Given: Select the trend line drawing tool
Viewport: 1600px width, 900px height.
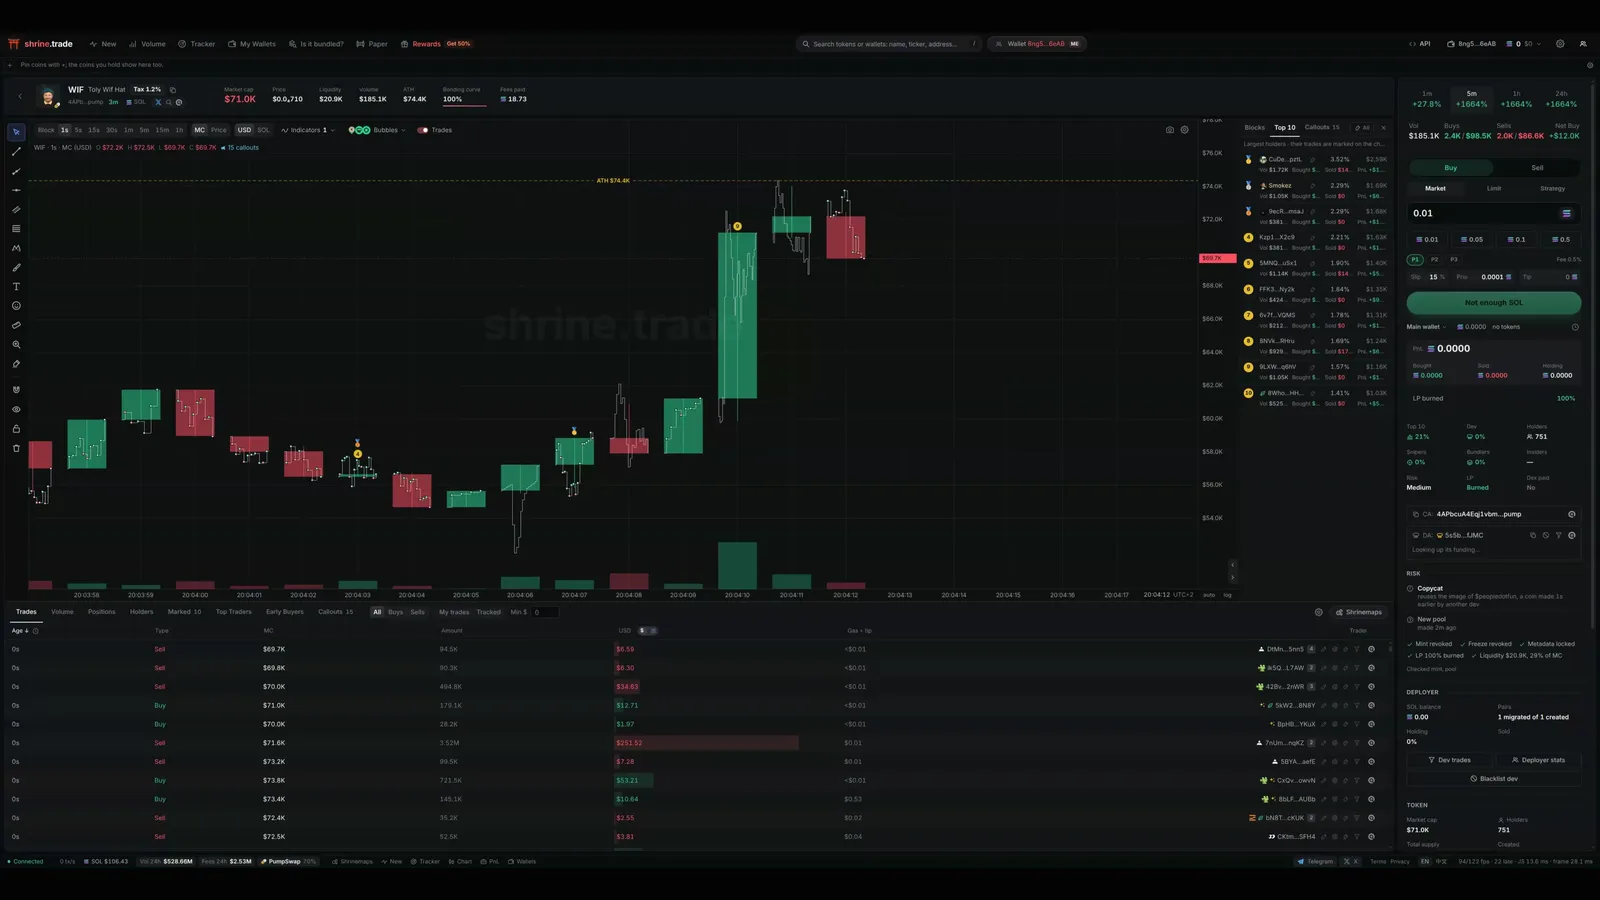Looking at the screenshot, I should 16,152.
